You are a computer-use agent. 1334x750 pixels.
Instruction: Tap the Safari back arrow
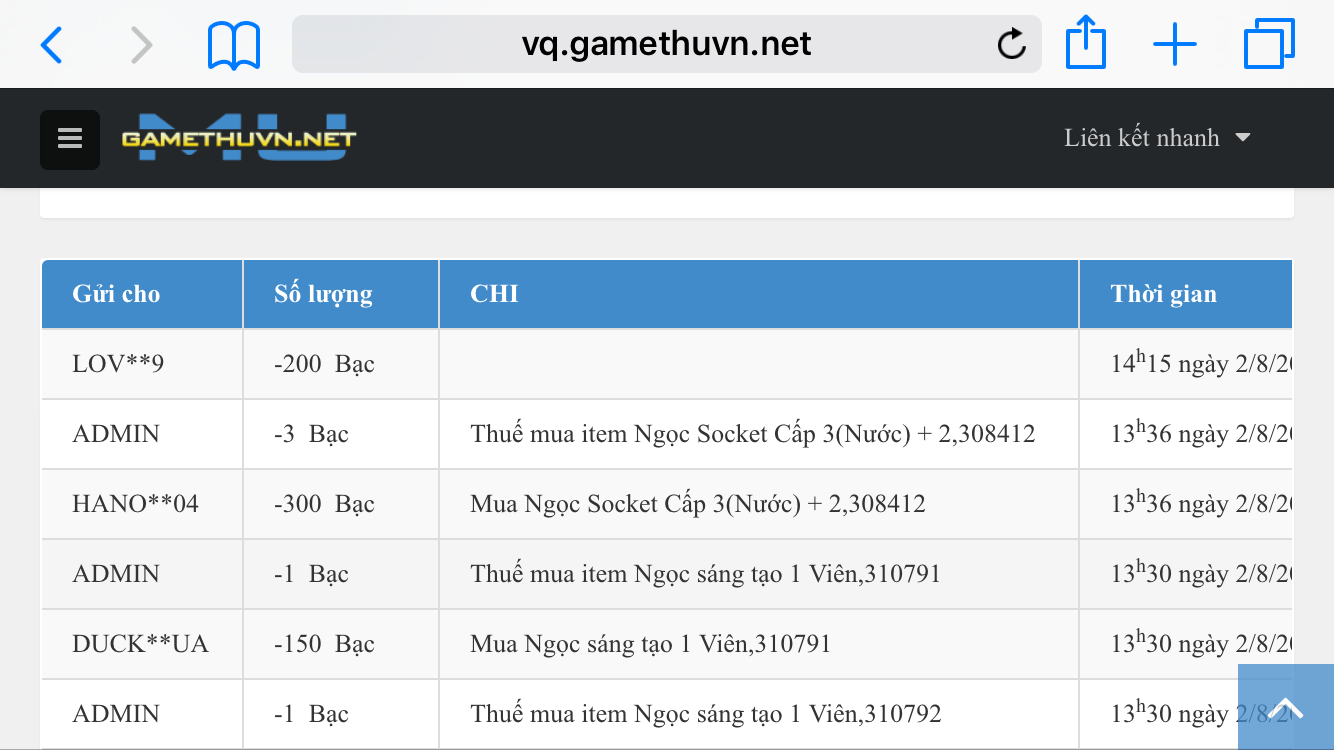pos(51,45)
